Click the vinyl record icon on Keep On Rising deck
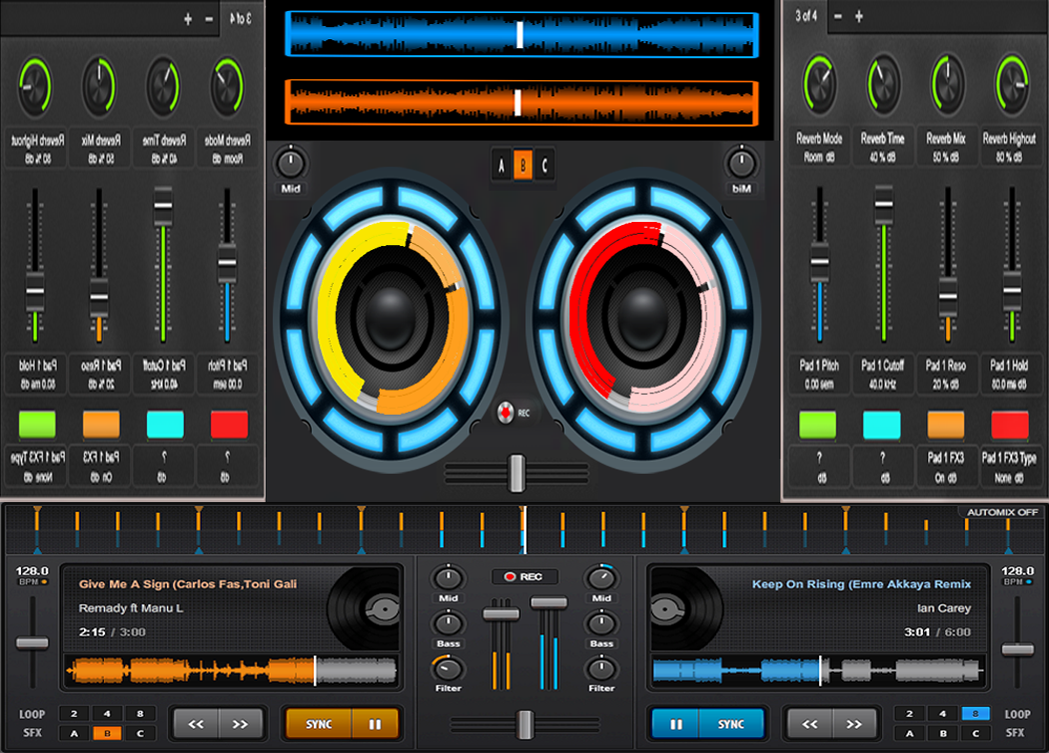Image resolution: width=1049 pixels, height=753 pixels. (x=686, y=609)
